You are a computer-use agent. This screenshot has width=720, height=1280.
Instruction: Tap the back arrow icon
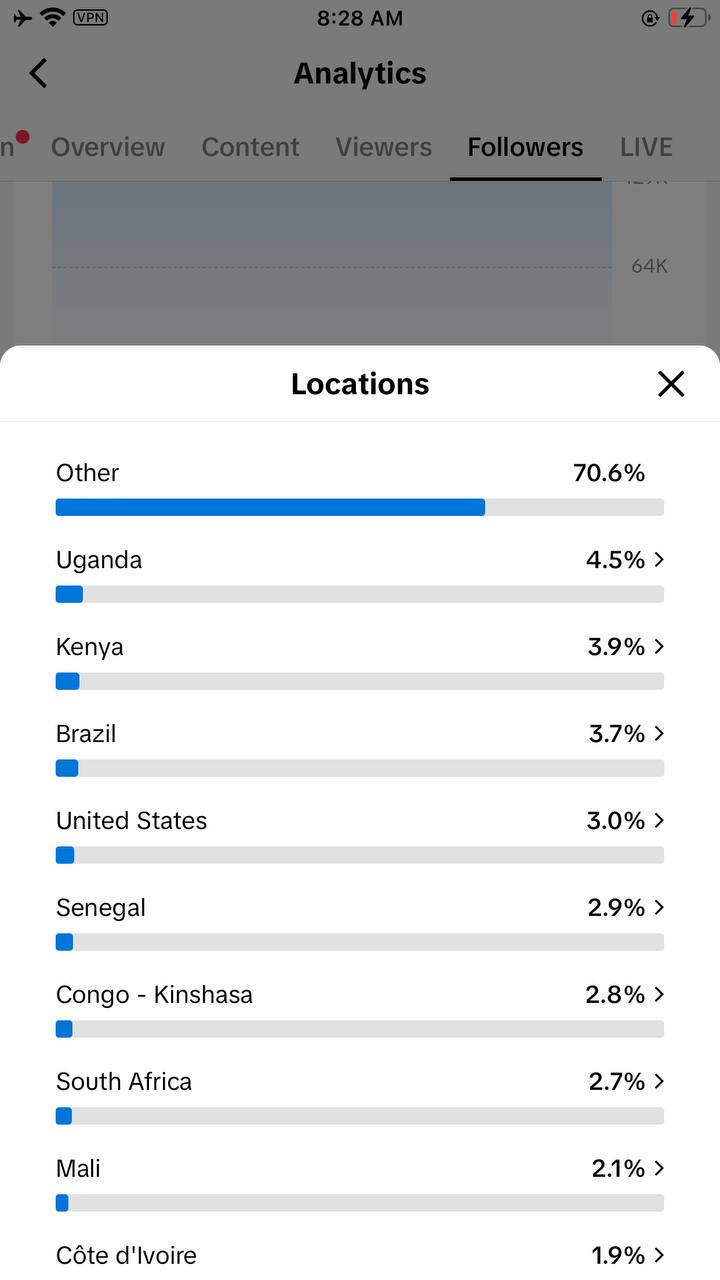click(38, 73)
